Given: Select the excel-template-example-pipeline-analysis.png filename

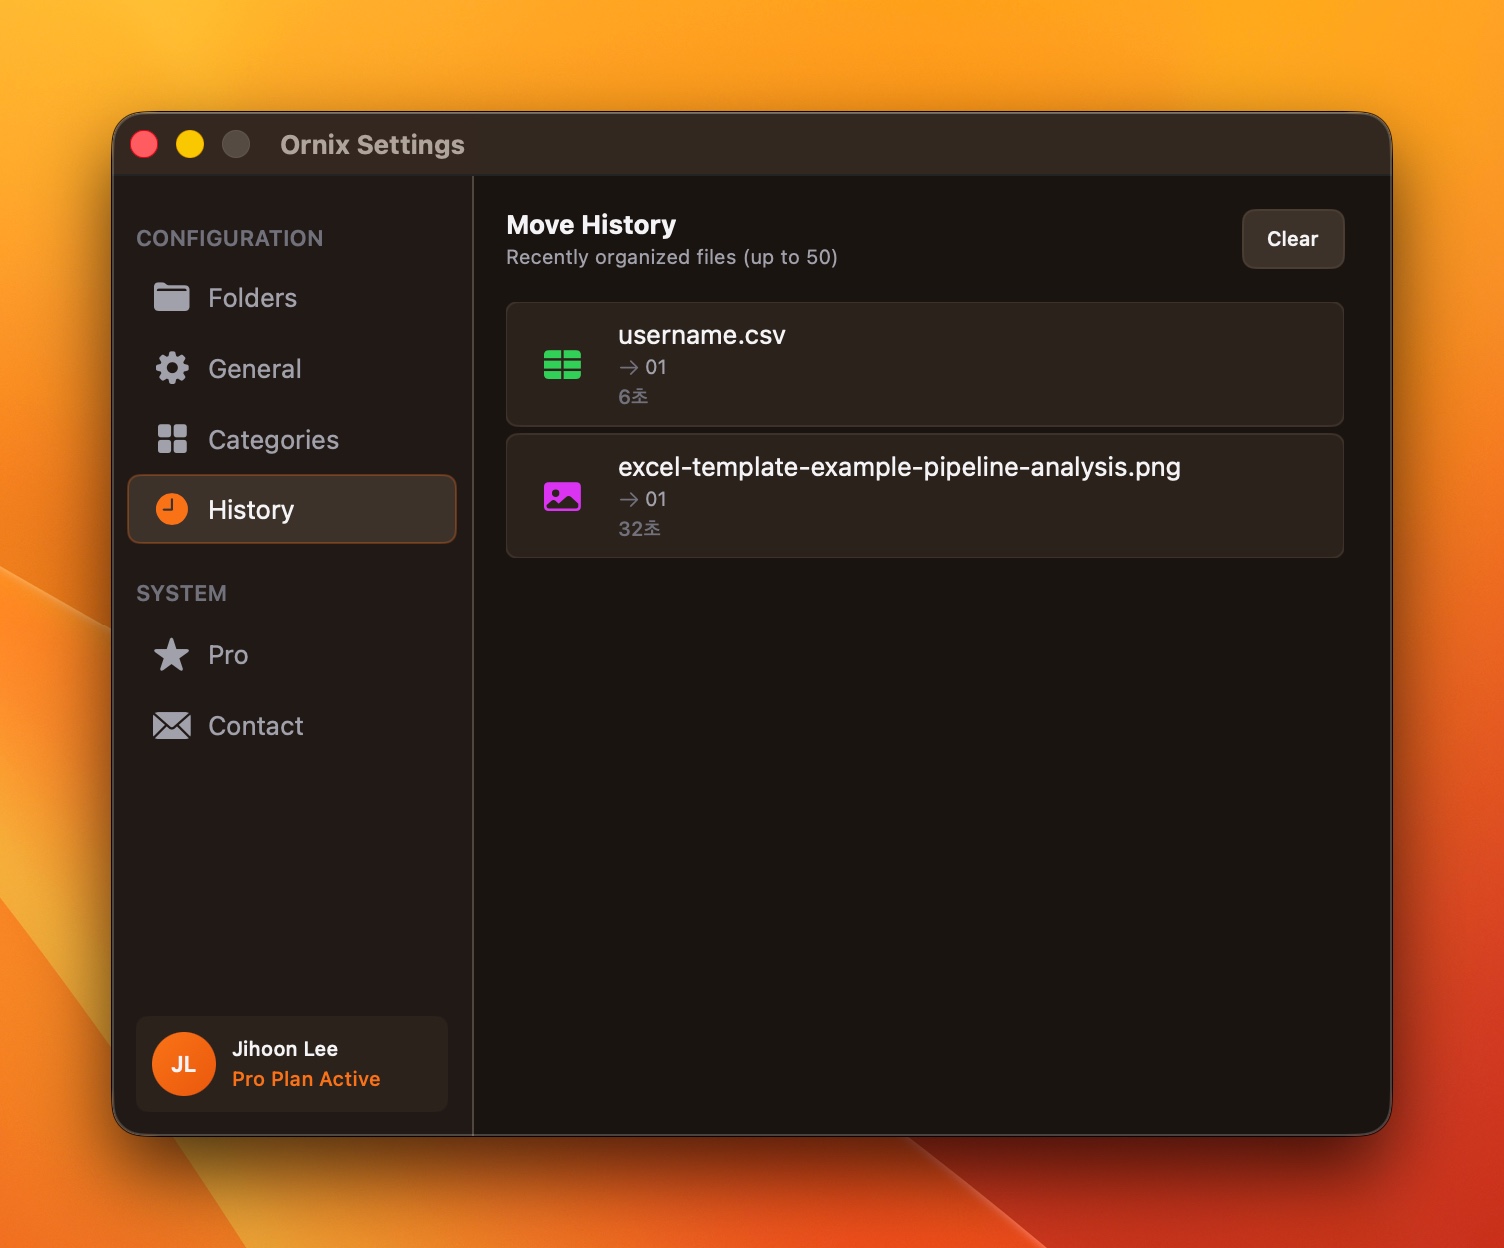Looking at the screenshot, I should point(898,467).
